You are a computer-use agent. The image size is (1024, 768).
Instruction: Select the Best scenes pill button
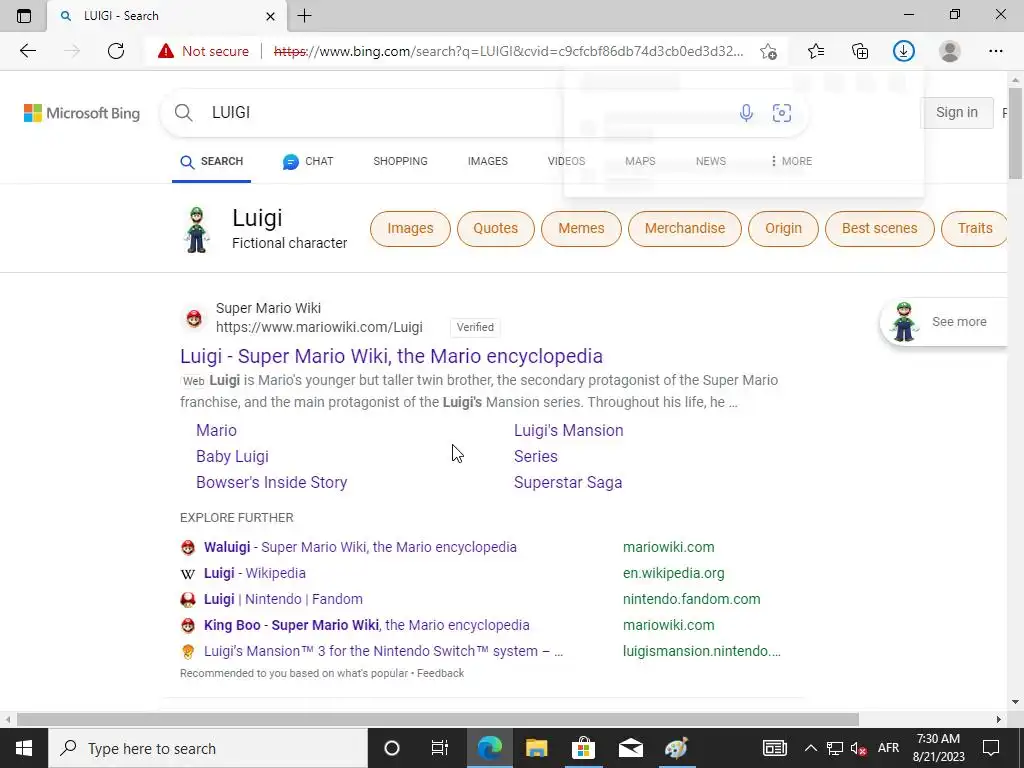880,229
